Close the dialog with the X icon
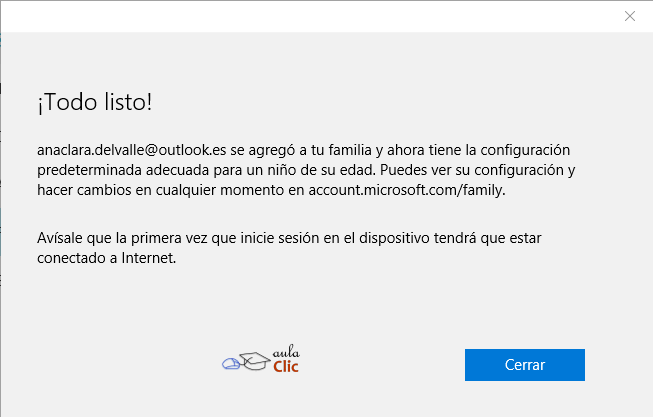 (x=629, y=16)
